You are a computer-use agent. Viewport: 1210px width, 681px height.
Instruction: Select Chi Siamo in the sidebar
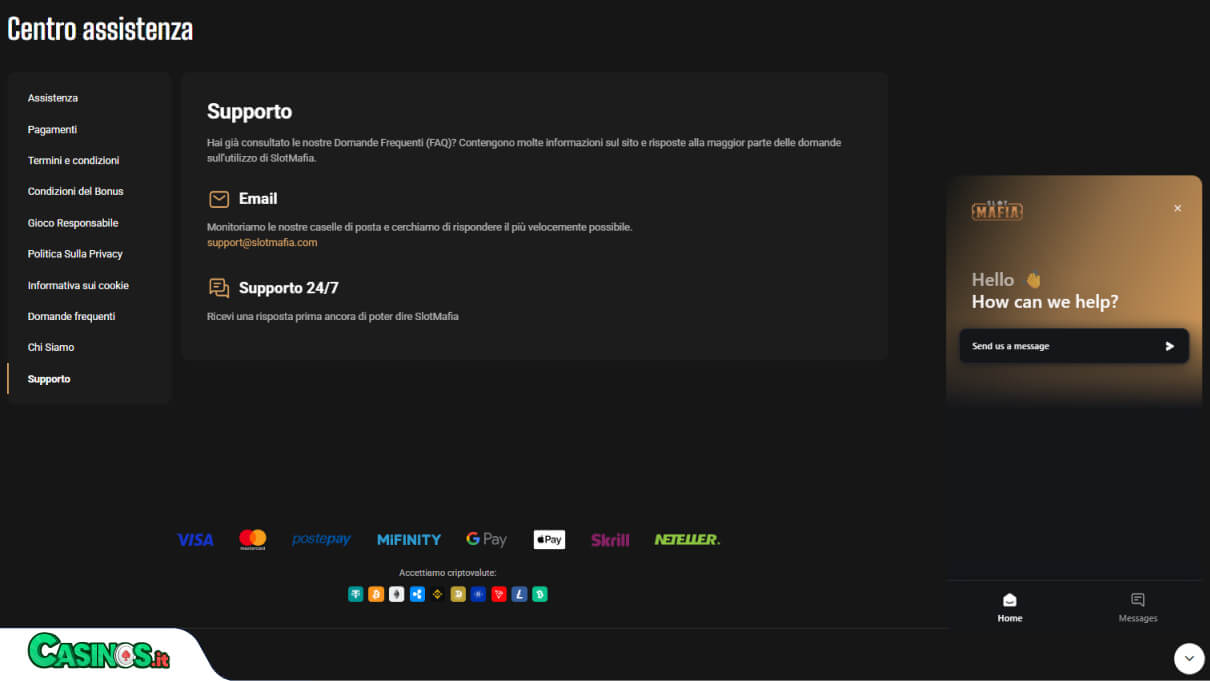click(51, 347)
